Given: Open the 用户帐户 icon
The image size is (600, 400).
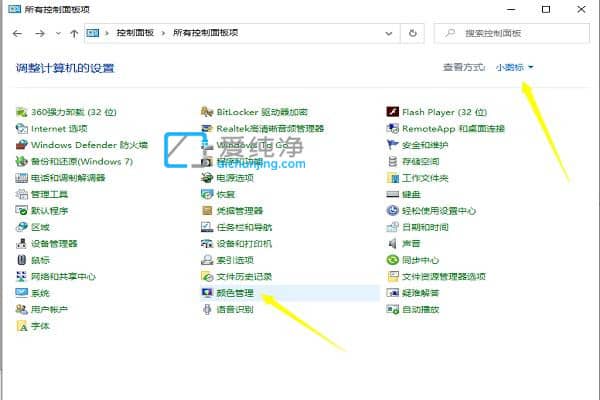Looking at the screenshot, I should (21, 309).
